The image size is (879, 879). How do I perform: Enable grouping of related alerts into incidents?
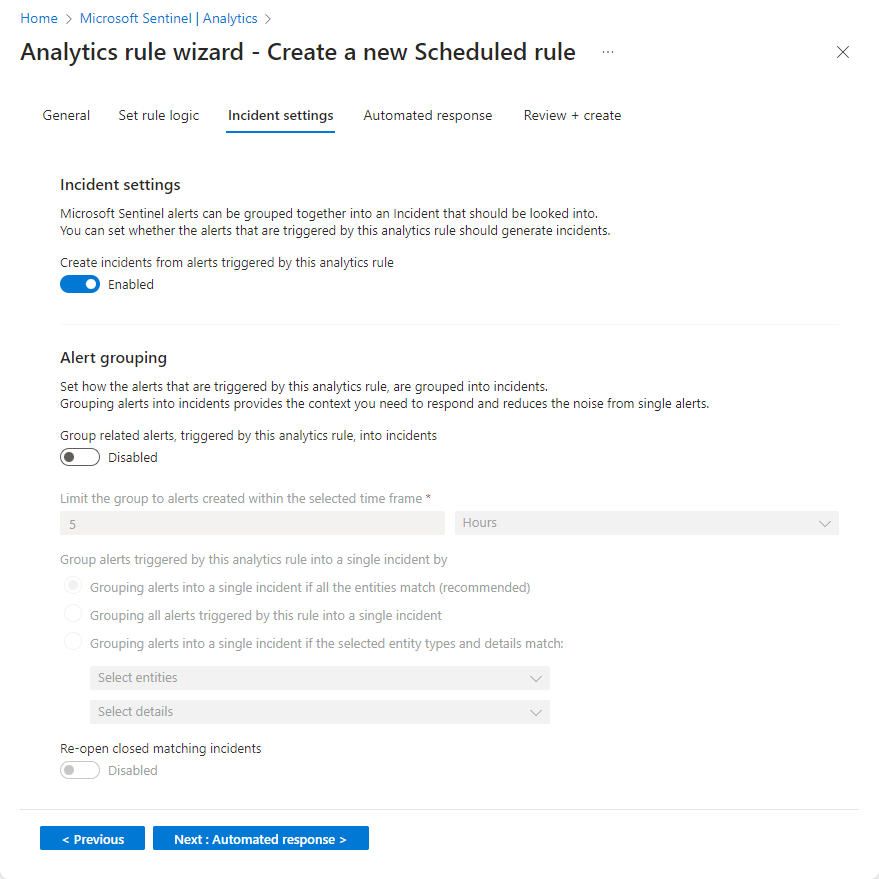(x=80, y=457)
